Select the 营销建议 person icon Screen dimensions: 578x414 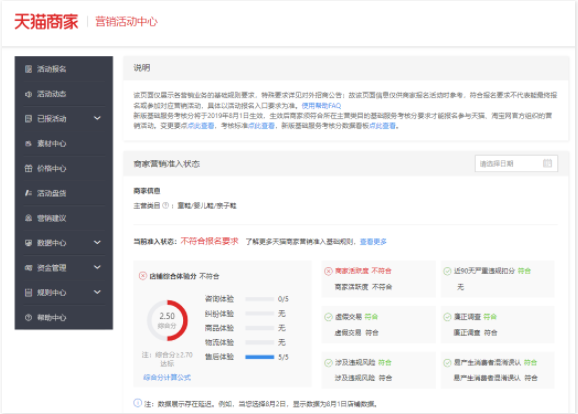tap(28, 218)
